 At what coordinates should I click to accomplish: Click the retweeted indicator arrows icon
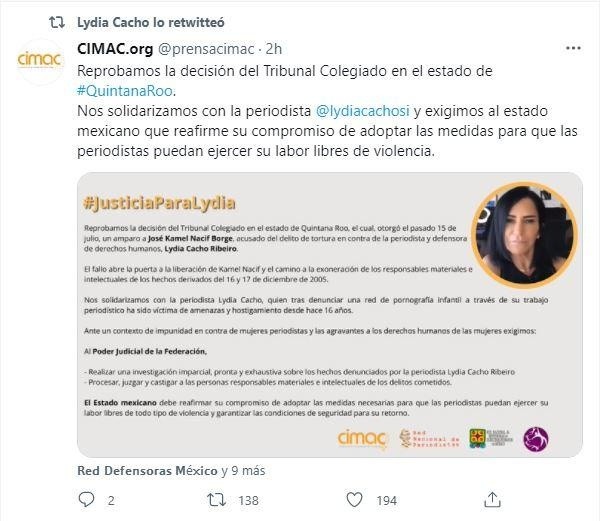[x=57, y=22]
